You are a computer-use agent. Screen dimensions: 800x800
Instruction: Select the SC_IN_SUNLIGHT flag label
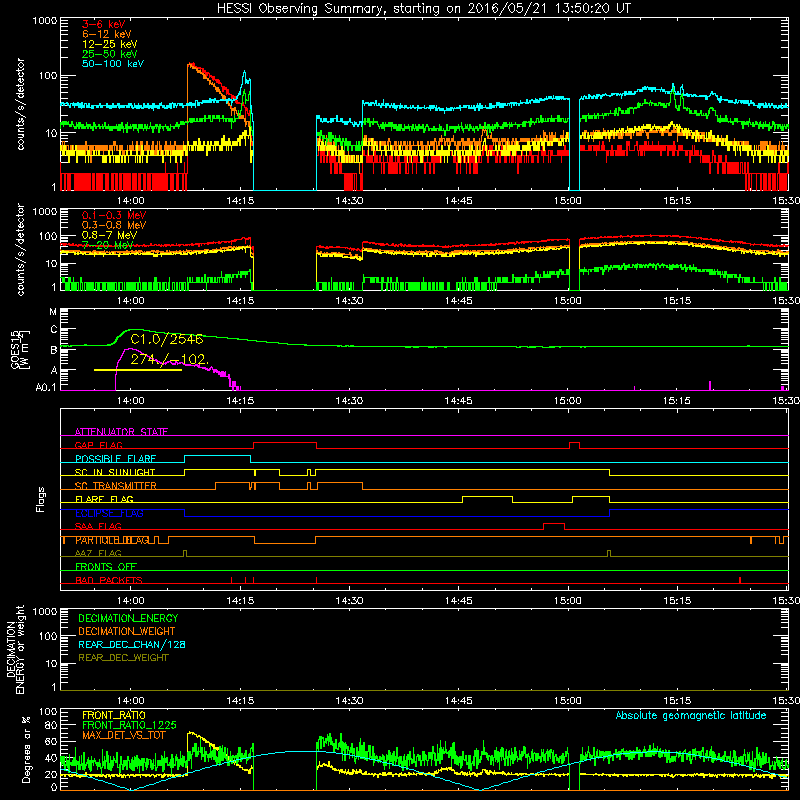coord(115,472)
